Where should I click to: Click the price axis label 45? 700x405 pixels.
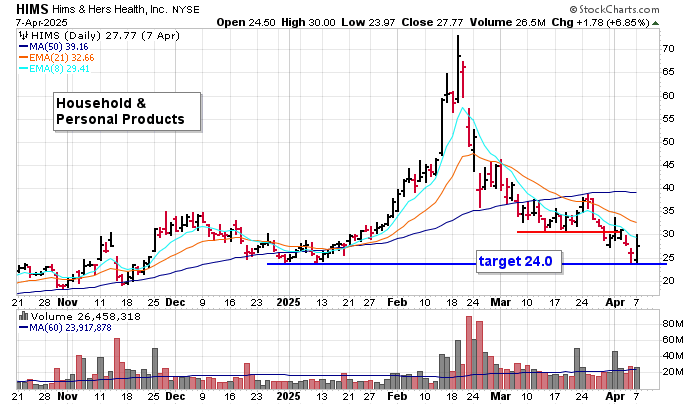[x=668, y=165]
